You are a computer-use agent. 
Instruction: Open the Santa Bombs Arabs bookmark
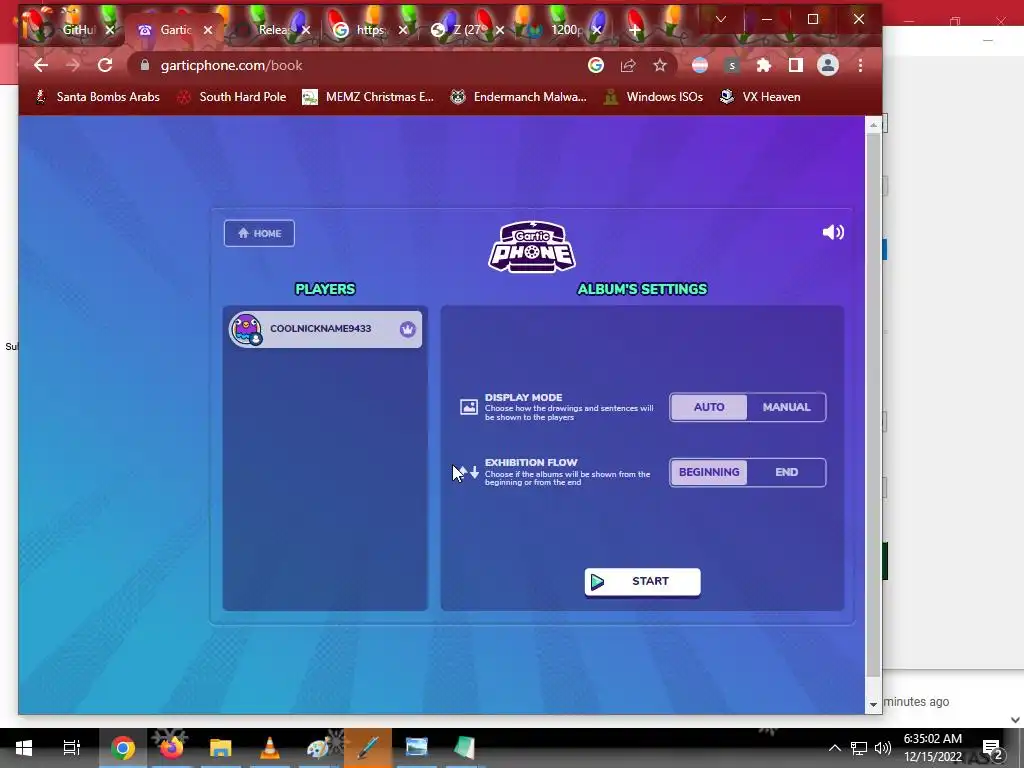click(97, 97)
